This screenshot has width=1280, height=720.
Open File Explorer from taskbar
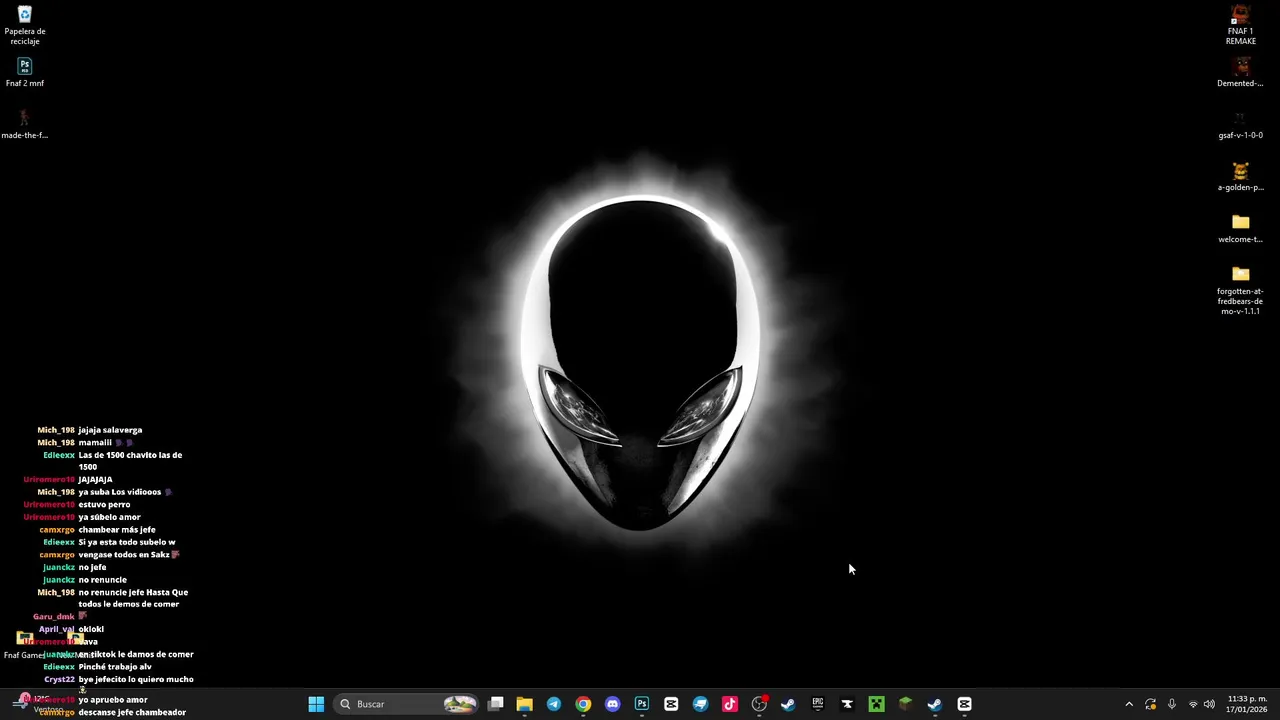[x=524, y=704]
